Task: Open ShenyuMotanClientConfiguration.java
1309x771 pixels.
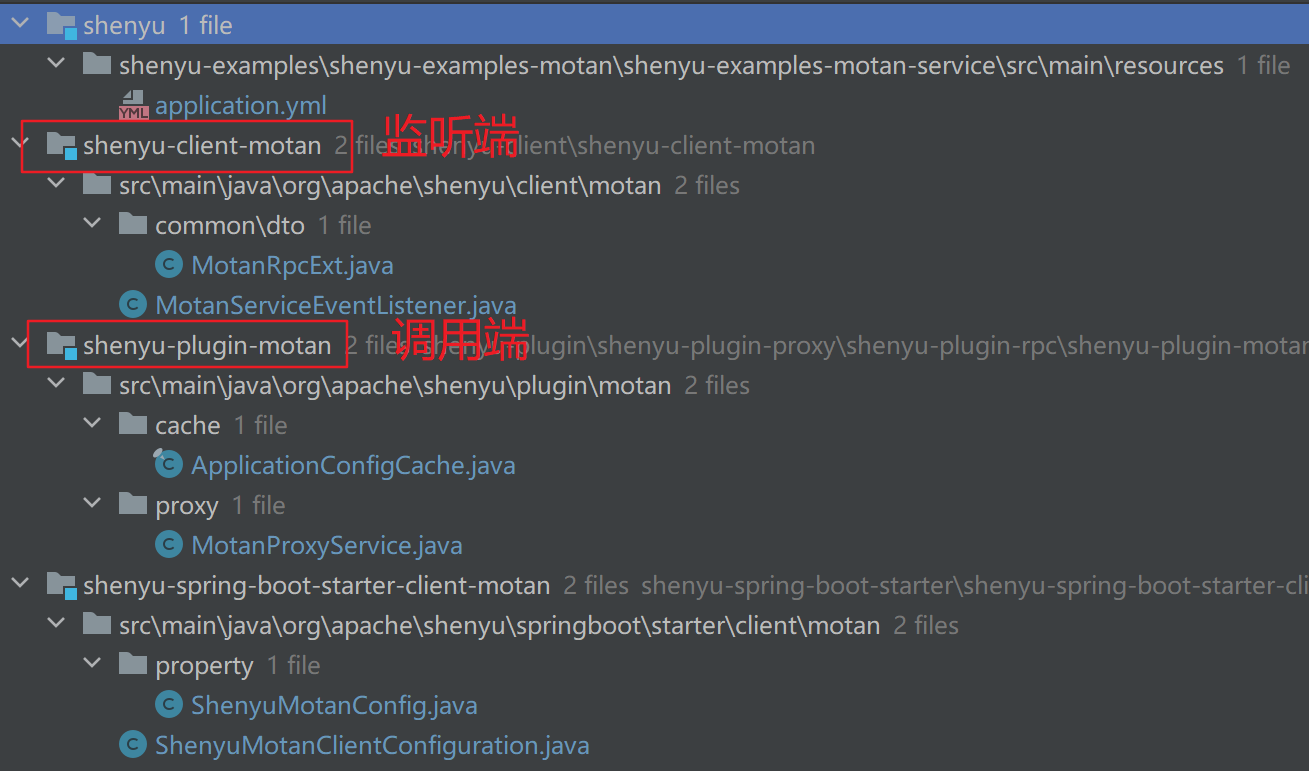Action: (x=372, y=745)
